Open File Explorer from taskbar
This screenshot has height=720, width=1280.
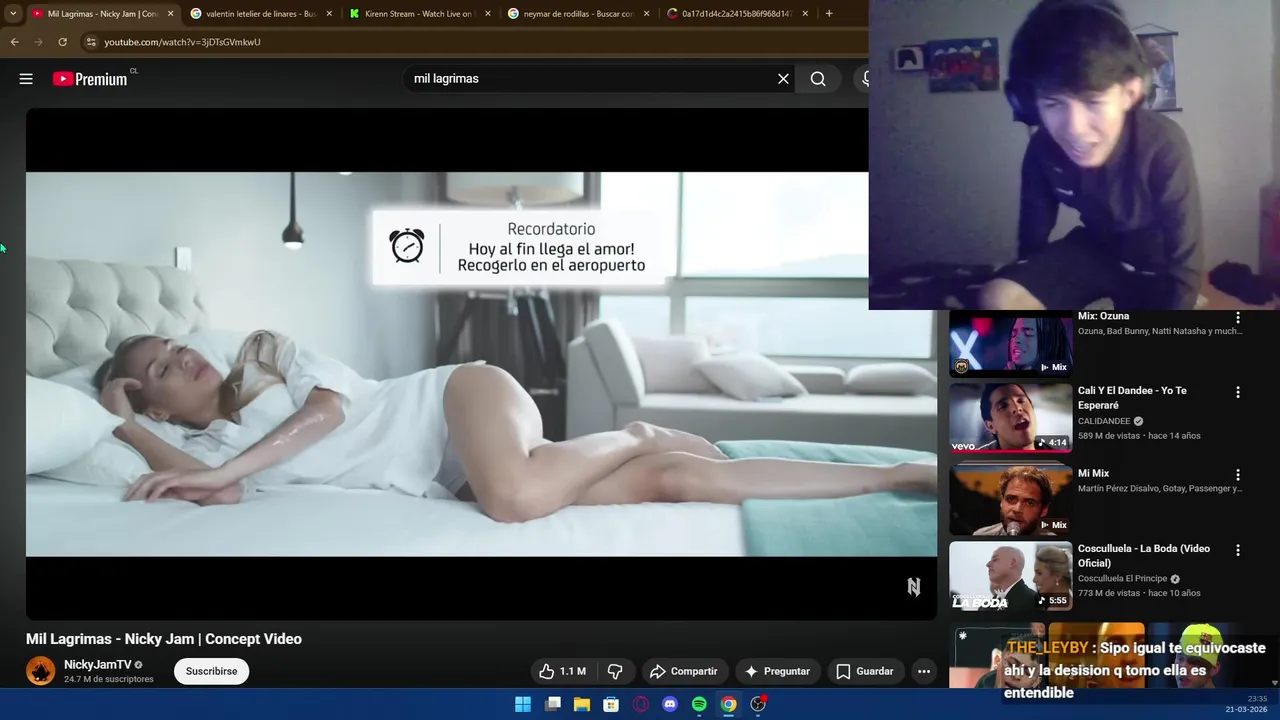click(582, 704)
